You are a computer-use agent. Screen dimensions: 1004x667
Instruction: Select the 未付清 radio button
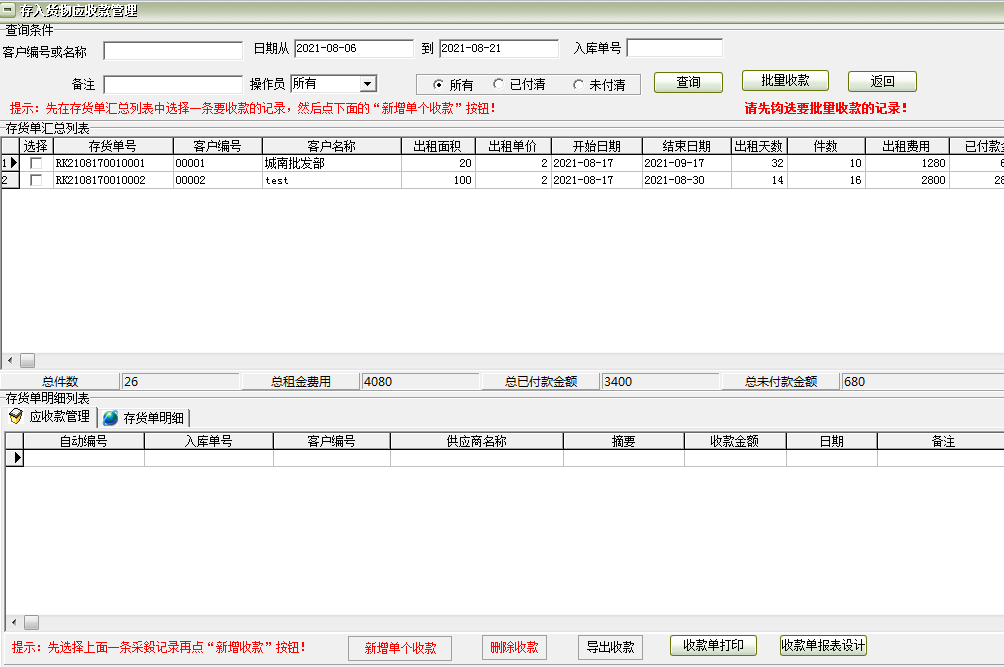[578, 84]
